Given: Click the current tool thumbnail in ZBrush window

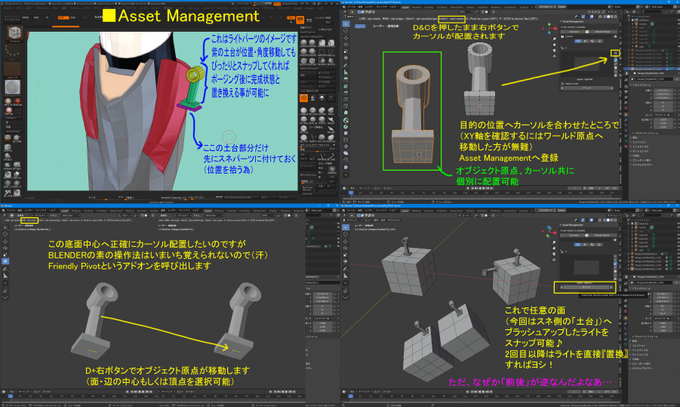Looking at the screenshot, I should pyautogui.click(x=15, y=33).
